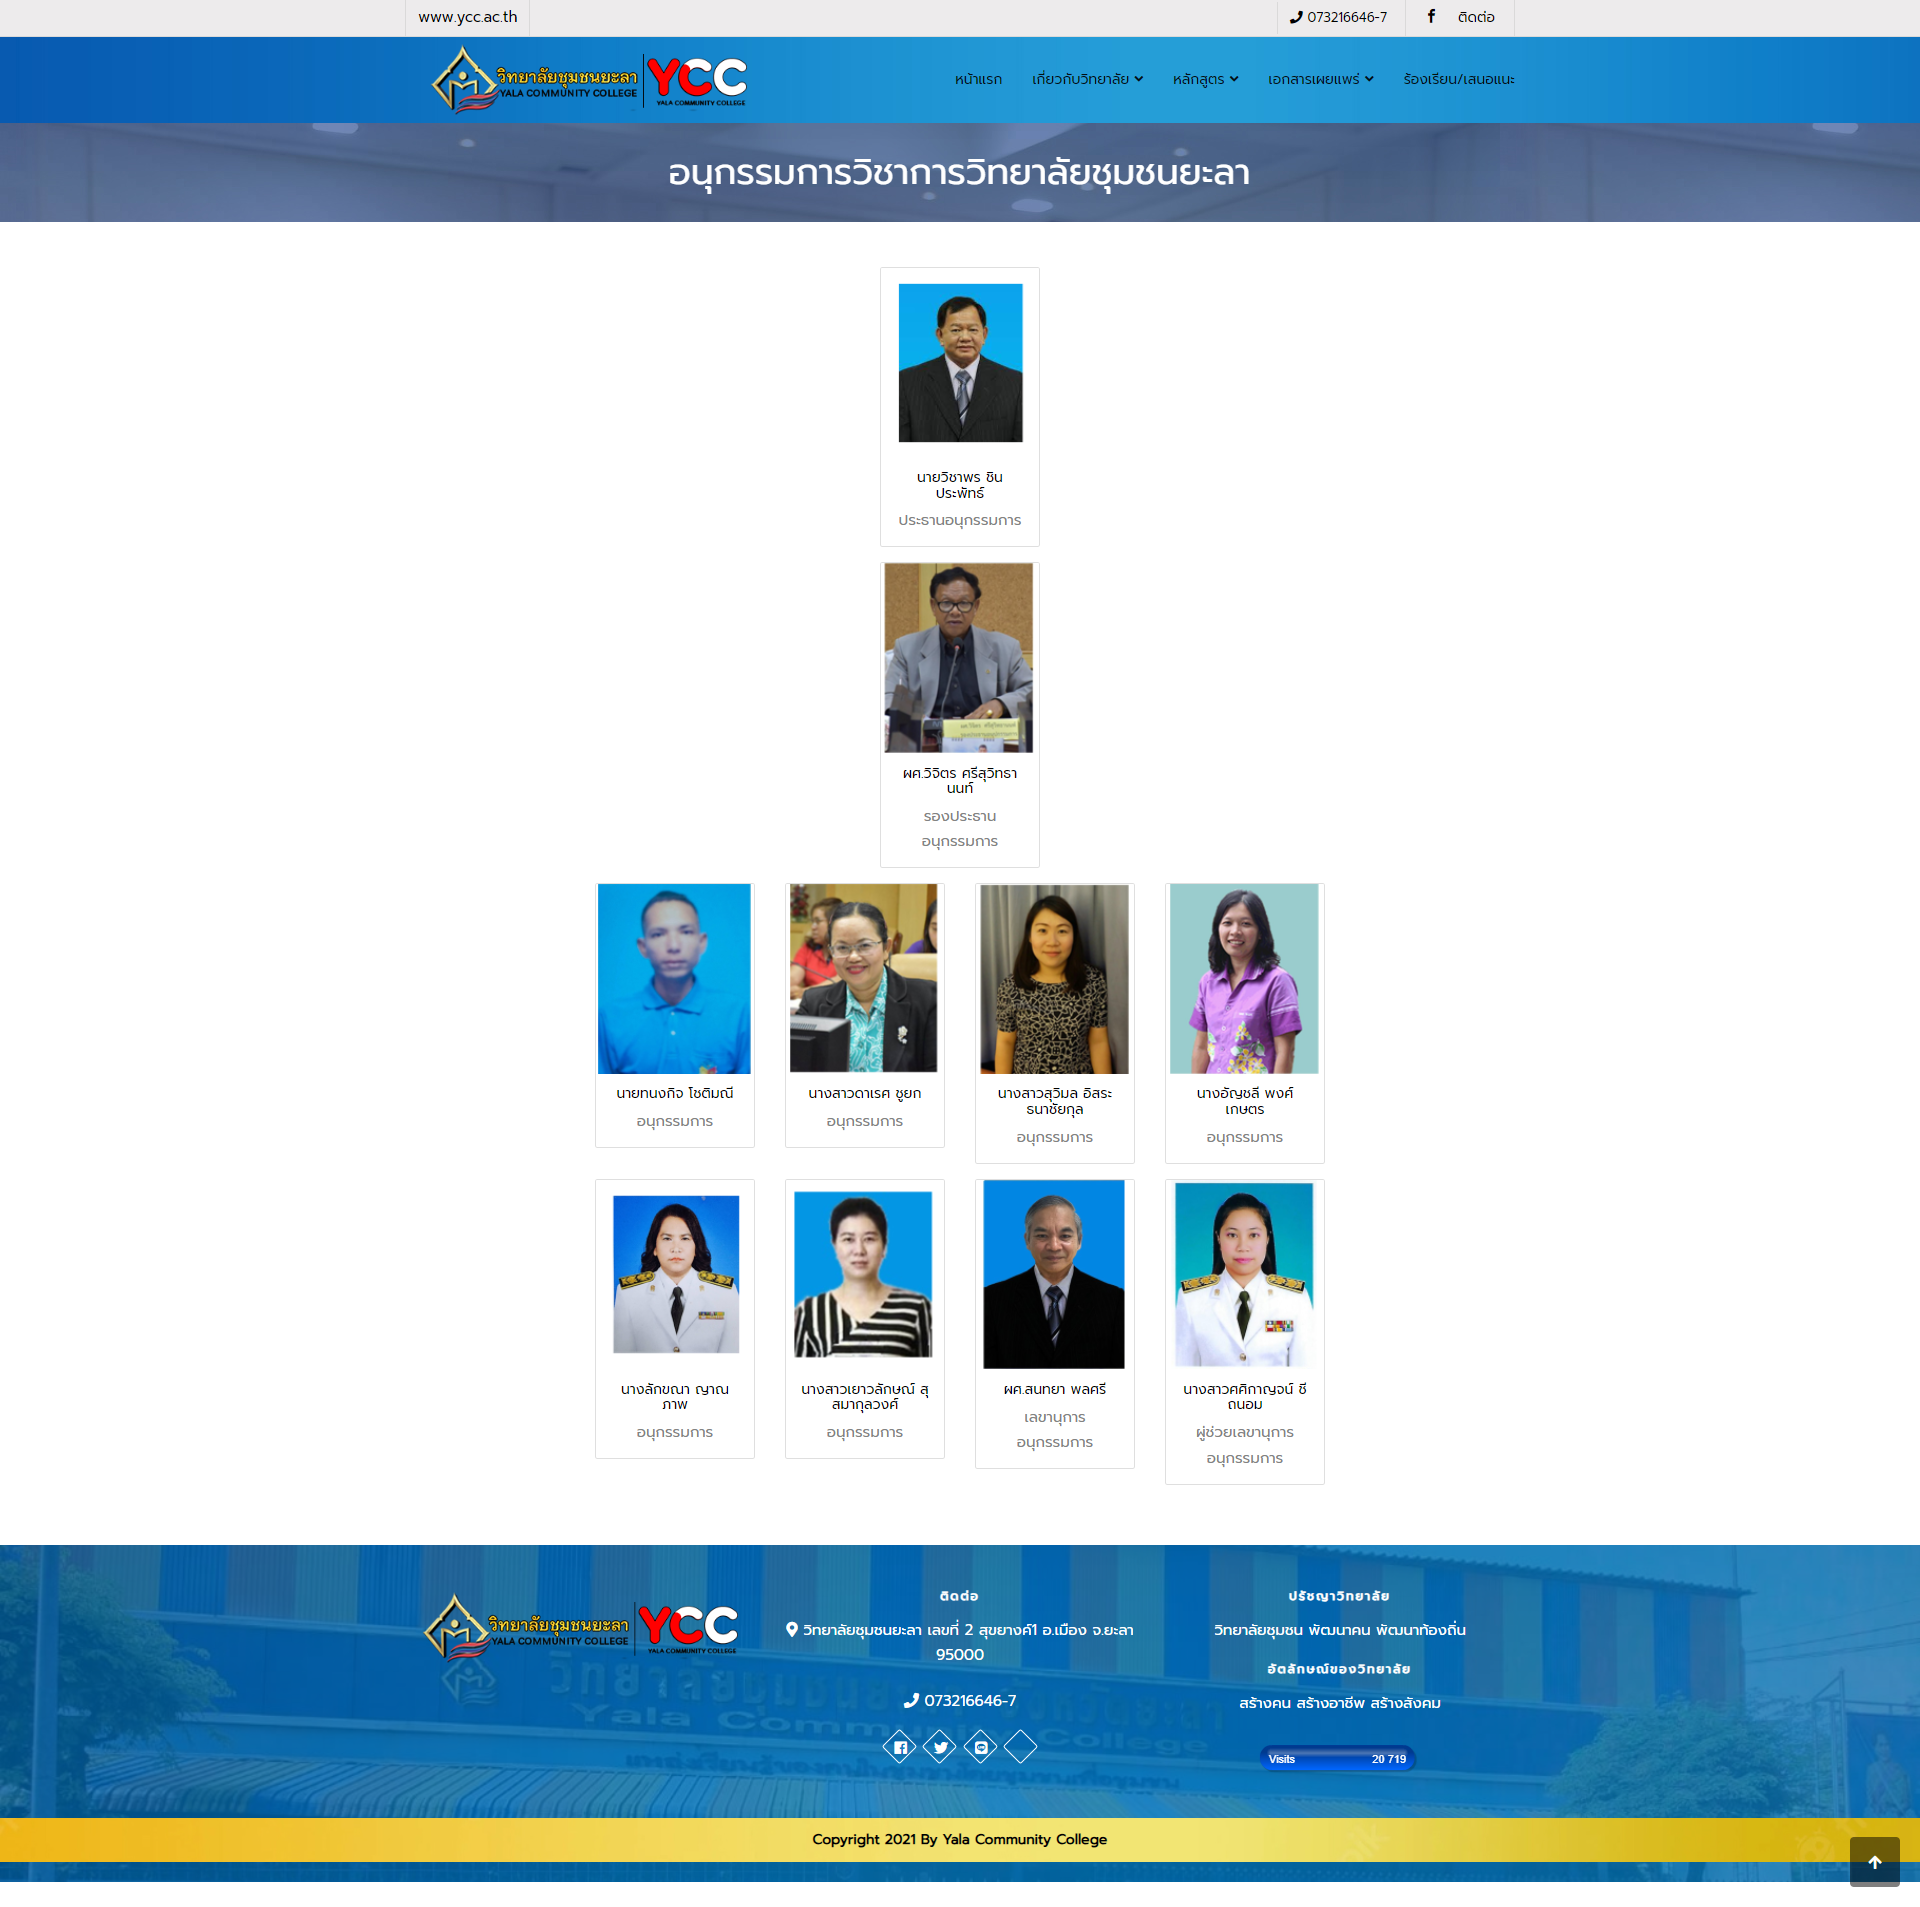The width and height of the screenshot is (1920, 1907).
Task: Expand the หลักสูตร dropdown menu
Action: click(1205, 79)
